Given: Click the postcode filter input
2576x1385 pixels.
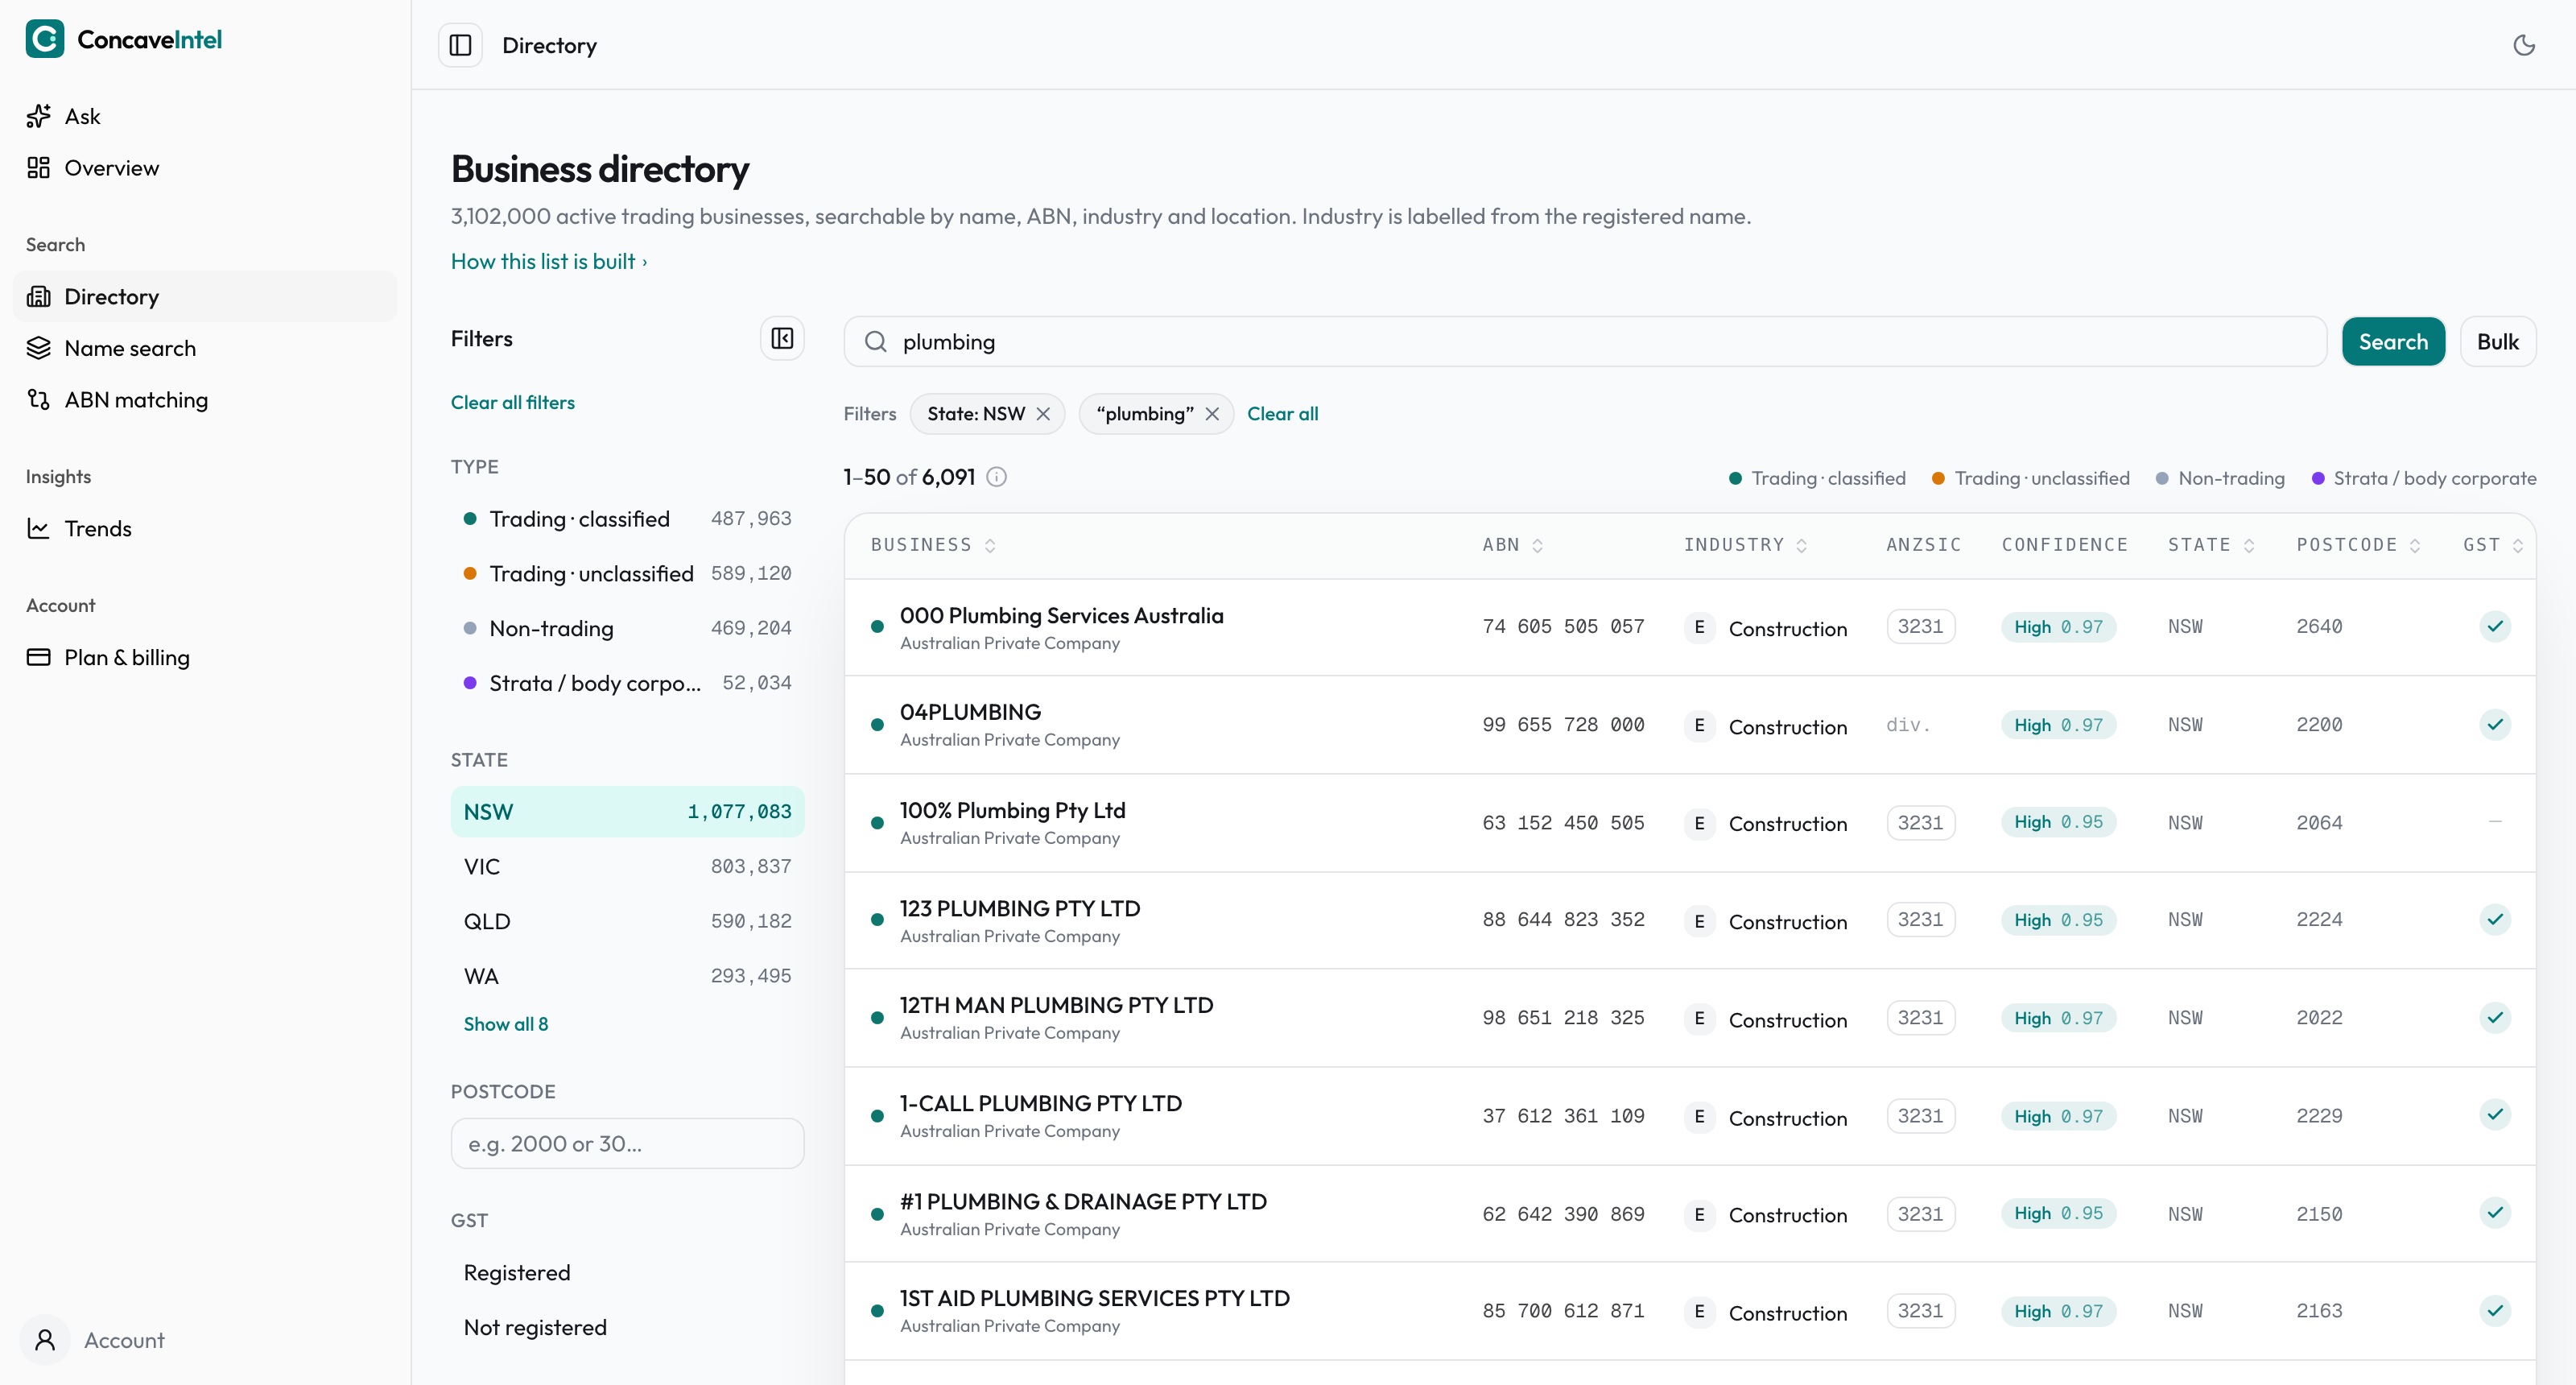Looking at the screenshot, I should (x=627, y=1143).
